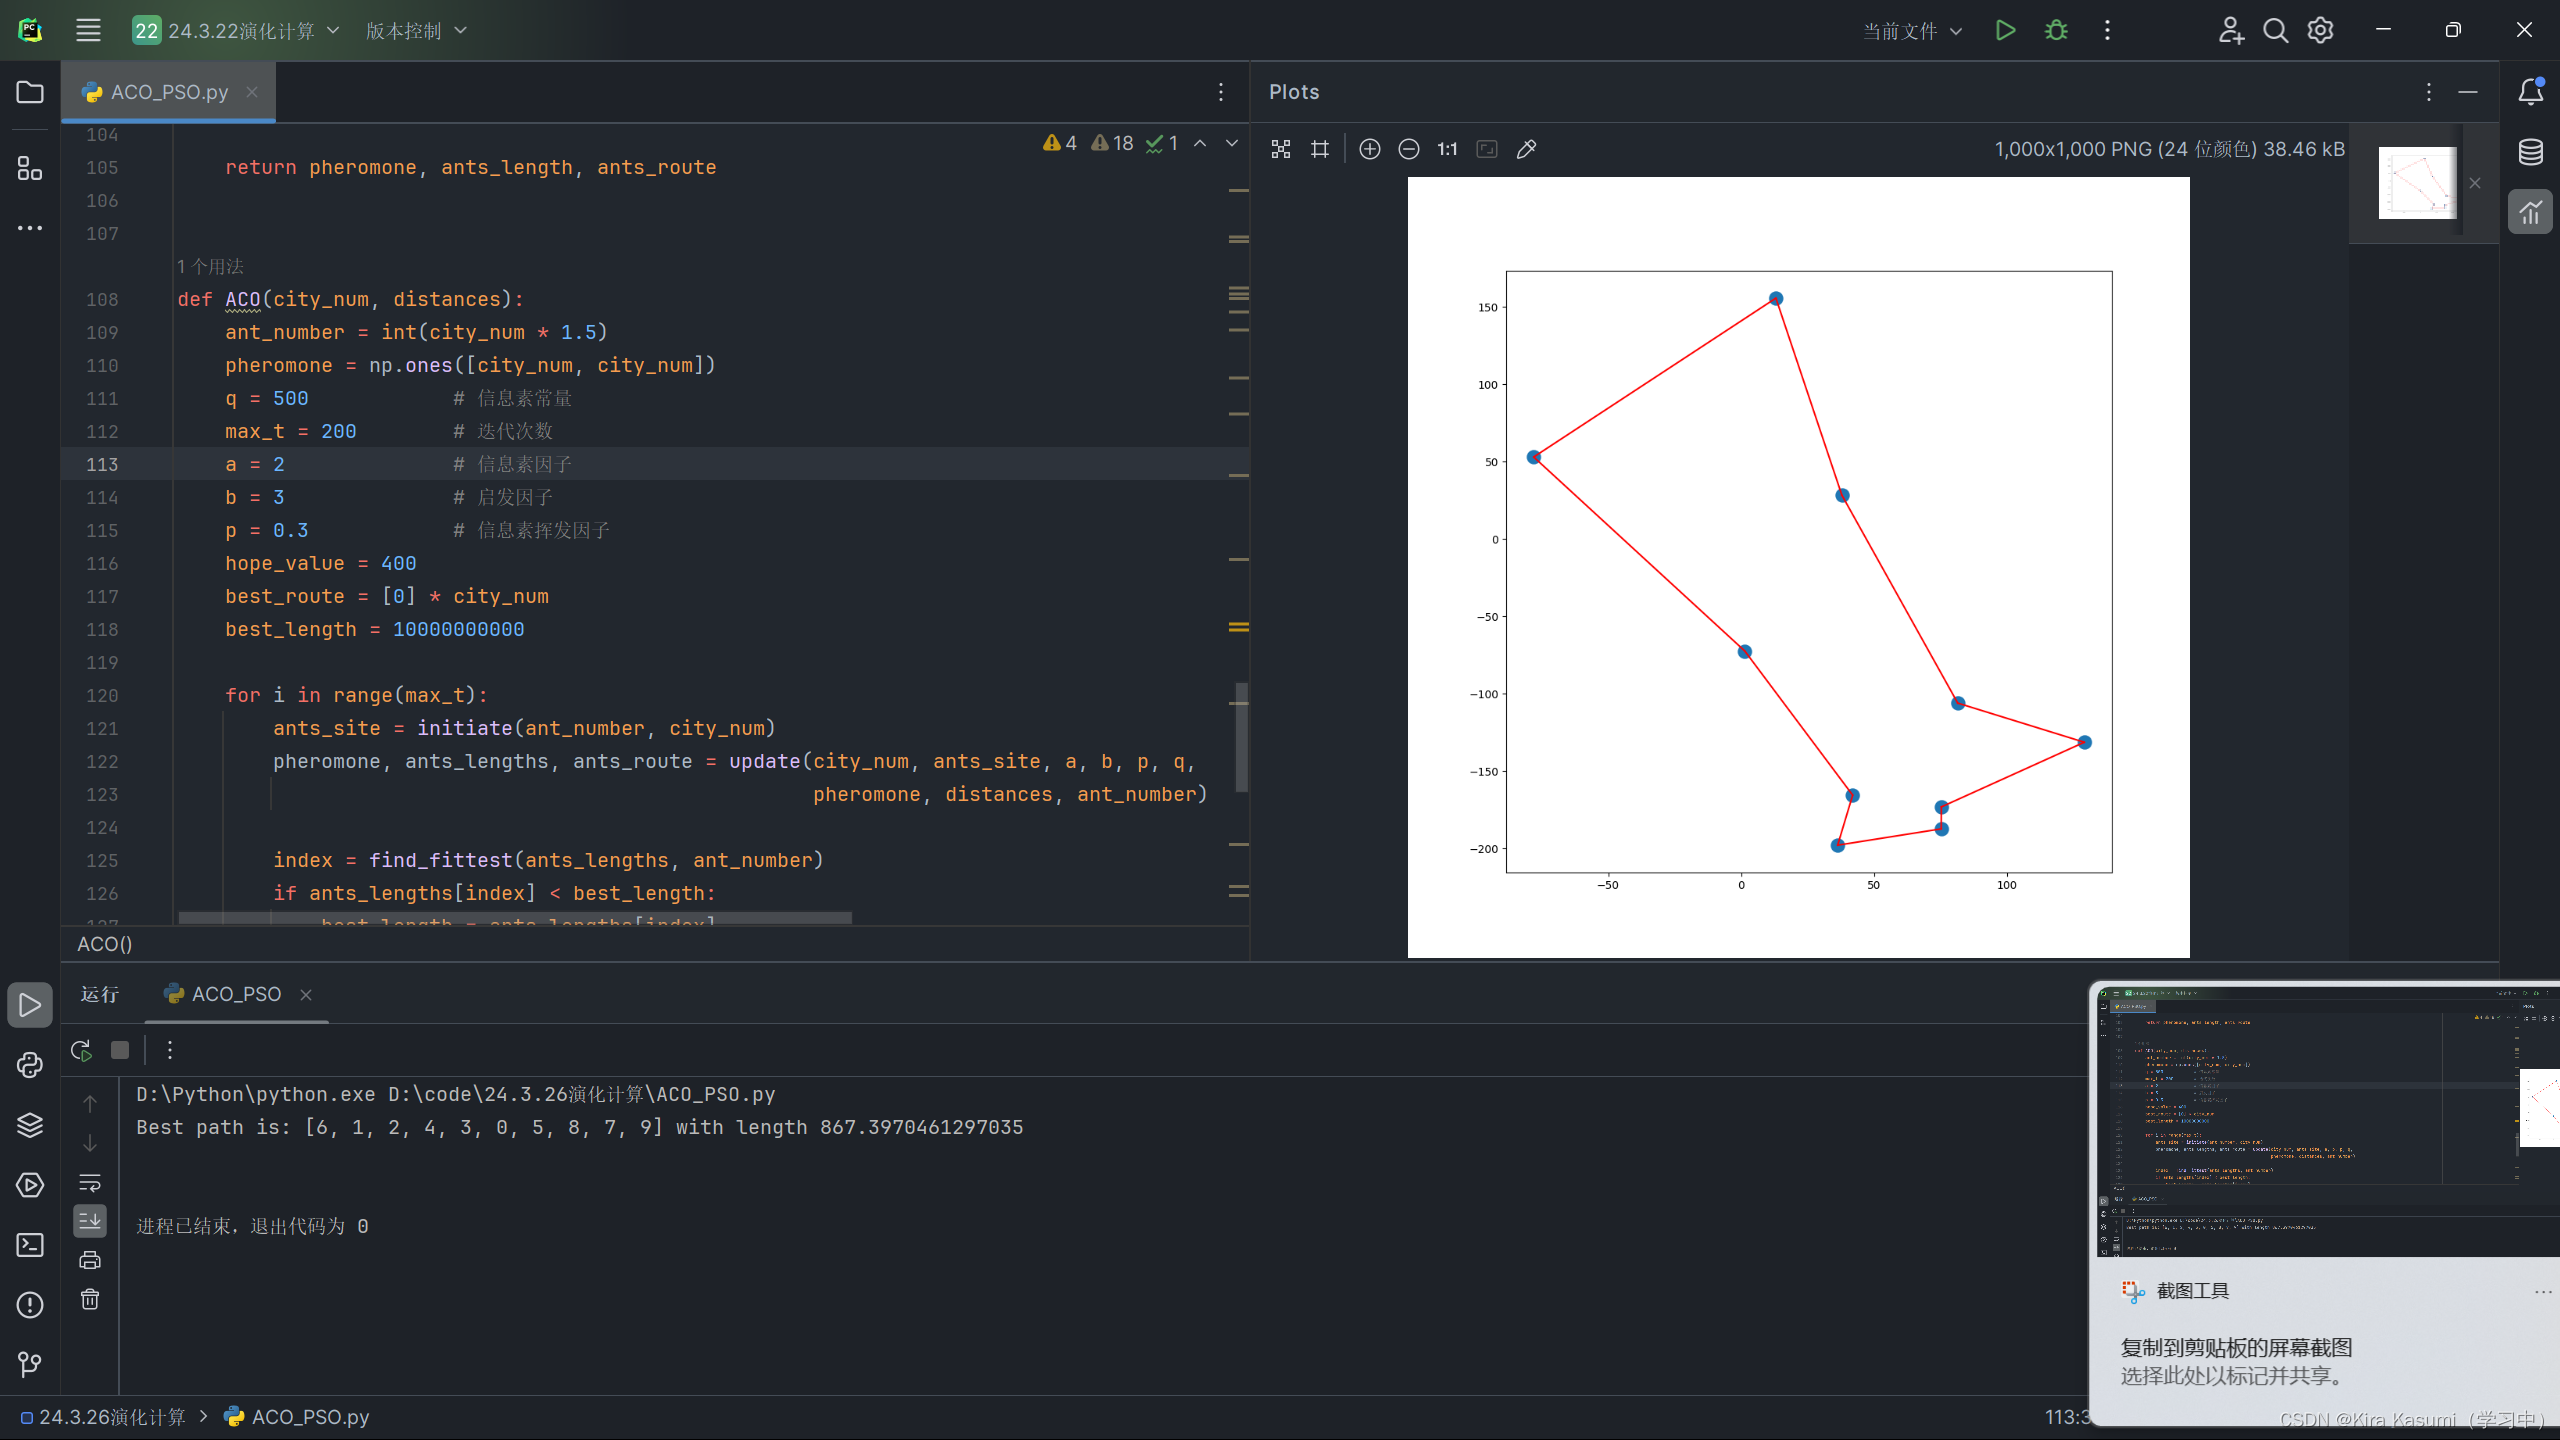This screenshot has width=2560, height=1440.
Task: Select the ACO_PSO run tab
Action: (235, 994)
